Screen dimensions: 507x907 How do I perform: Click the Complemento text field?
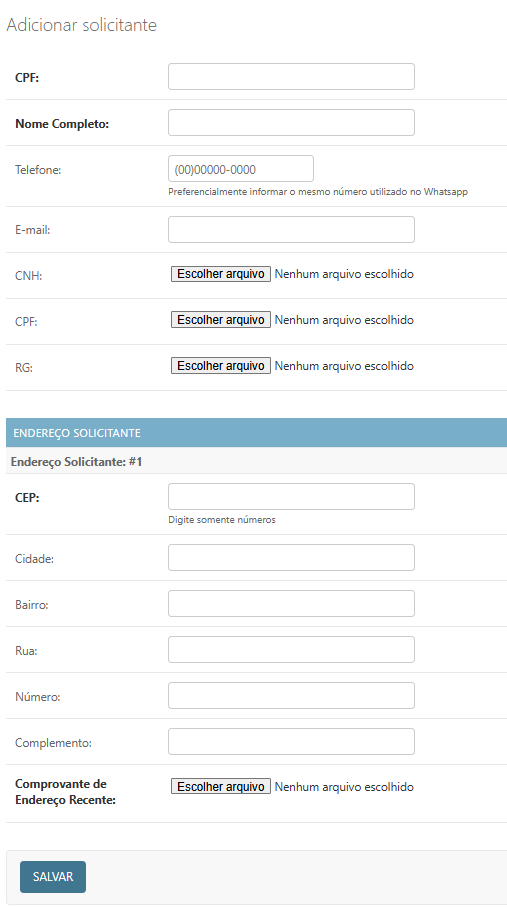point(291,742)
